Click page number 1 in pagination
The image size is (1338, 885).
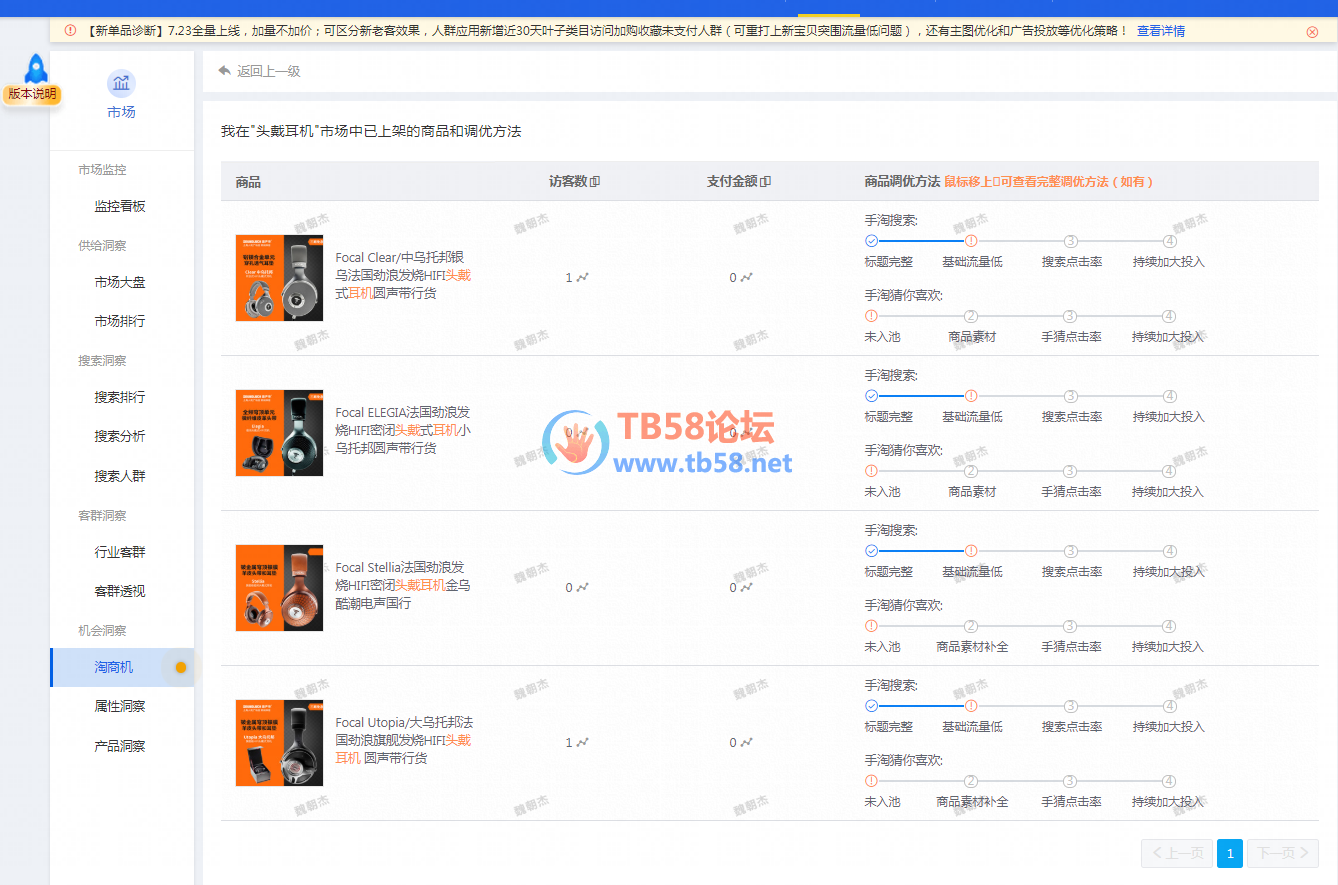[1230, 853]
